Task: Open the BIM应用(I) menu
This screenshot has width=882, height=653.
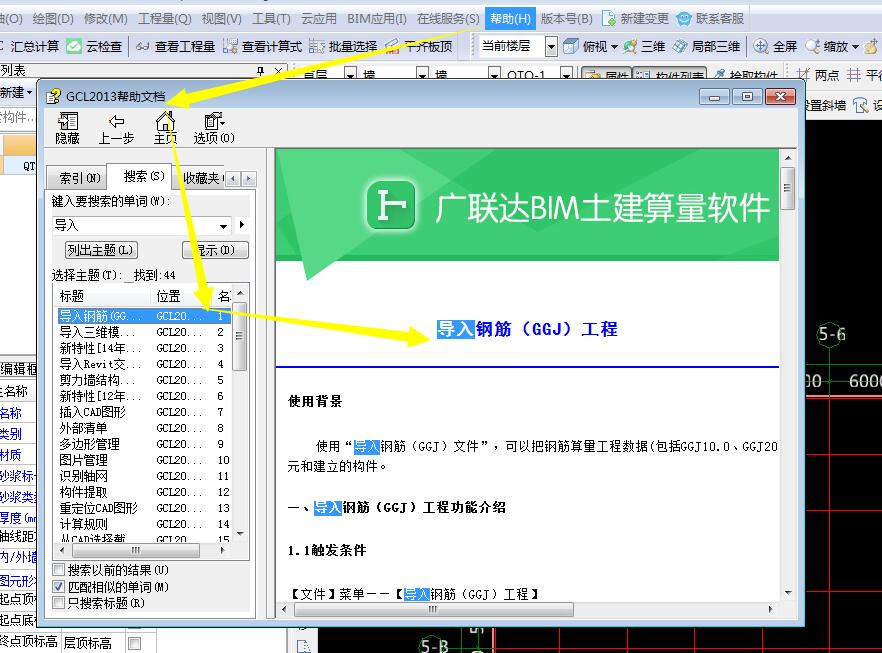Action: coord(376,19)
